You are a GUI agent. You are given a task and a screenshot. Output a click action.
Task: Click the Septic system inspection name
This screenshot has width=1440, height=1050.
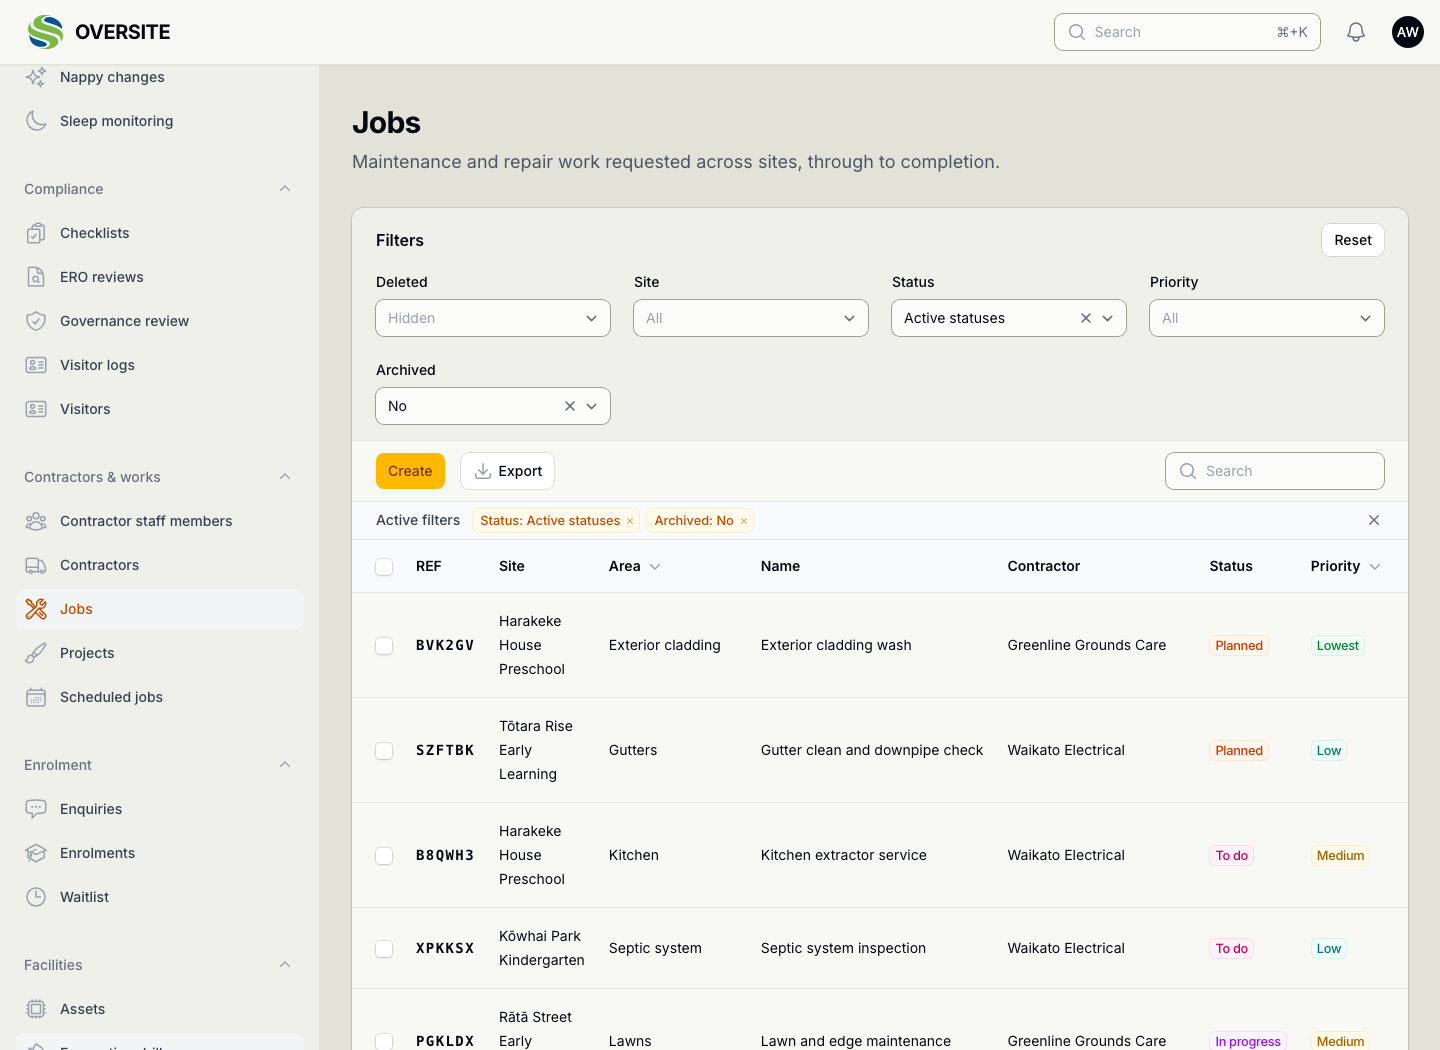click(x=843, y=949)
